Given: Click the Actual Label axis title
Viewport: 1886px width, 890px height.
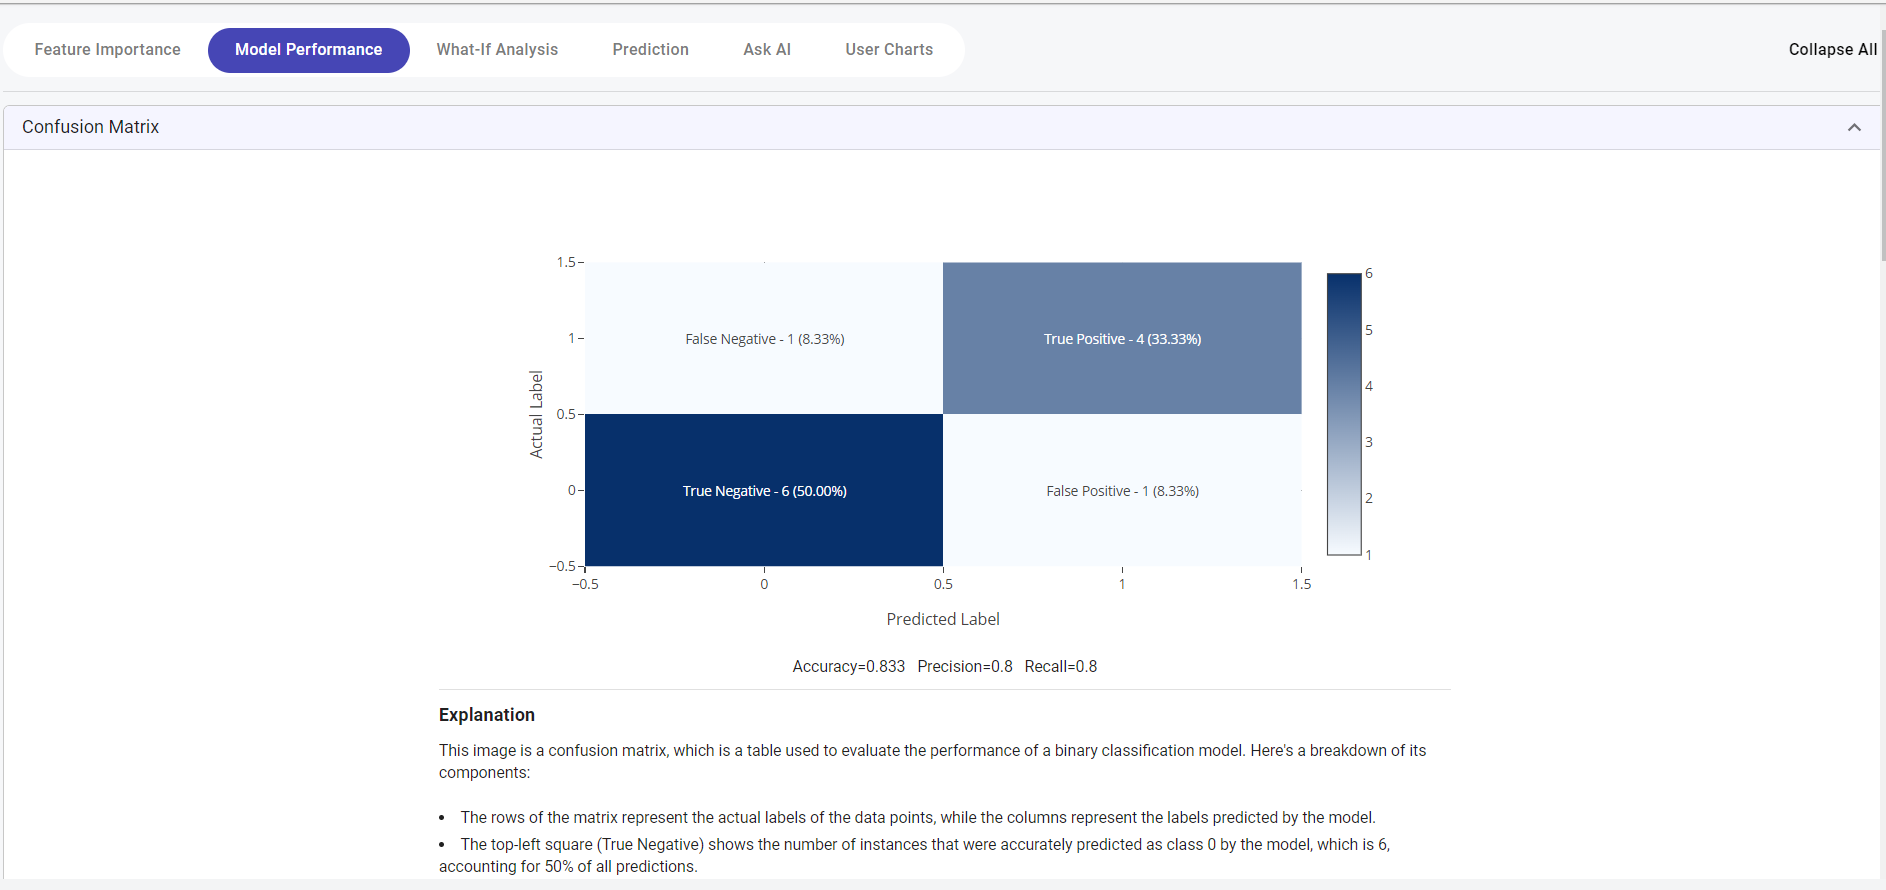Looking at the screenshot, I should click(536, 414).
